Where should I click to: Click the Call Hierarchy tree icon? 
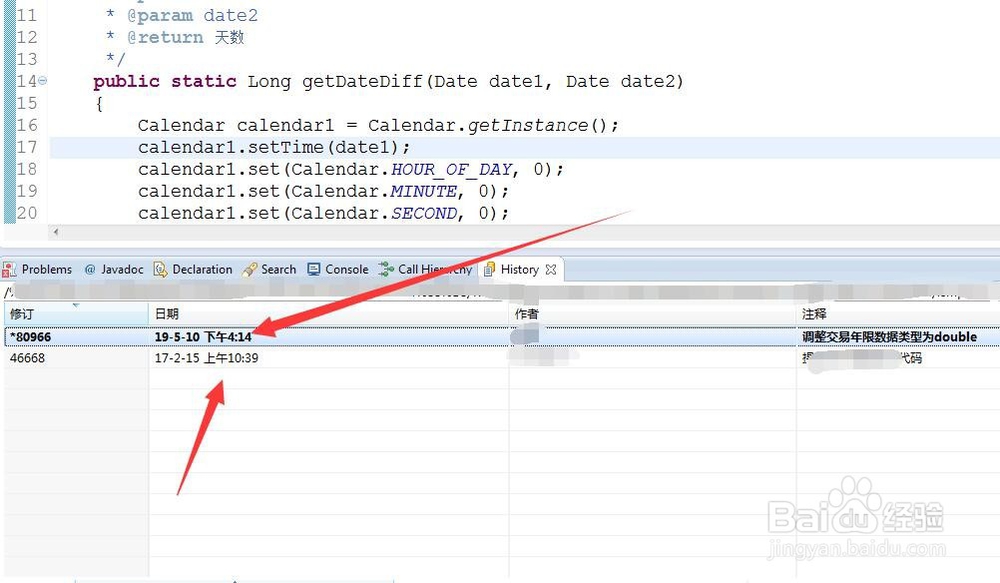point(386,270)
